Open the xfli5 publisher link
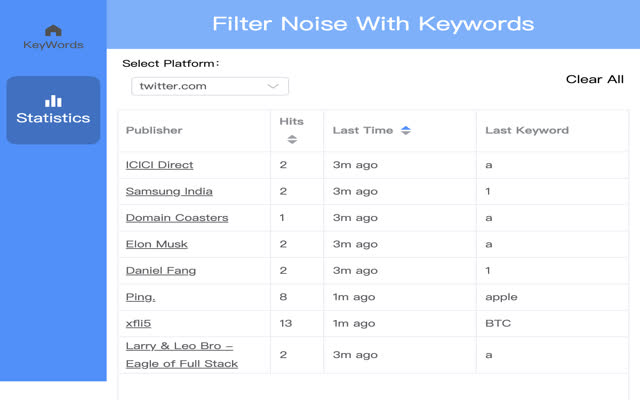 (139, 323)
